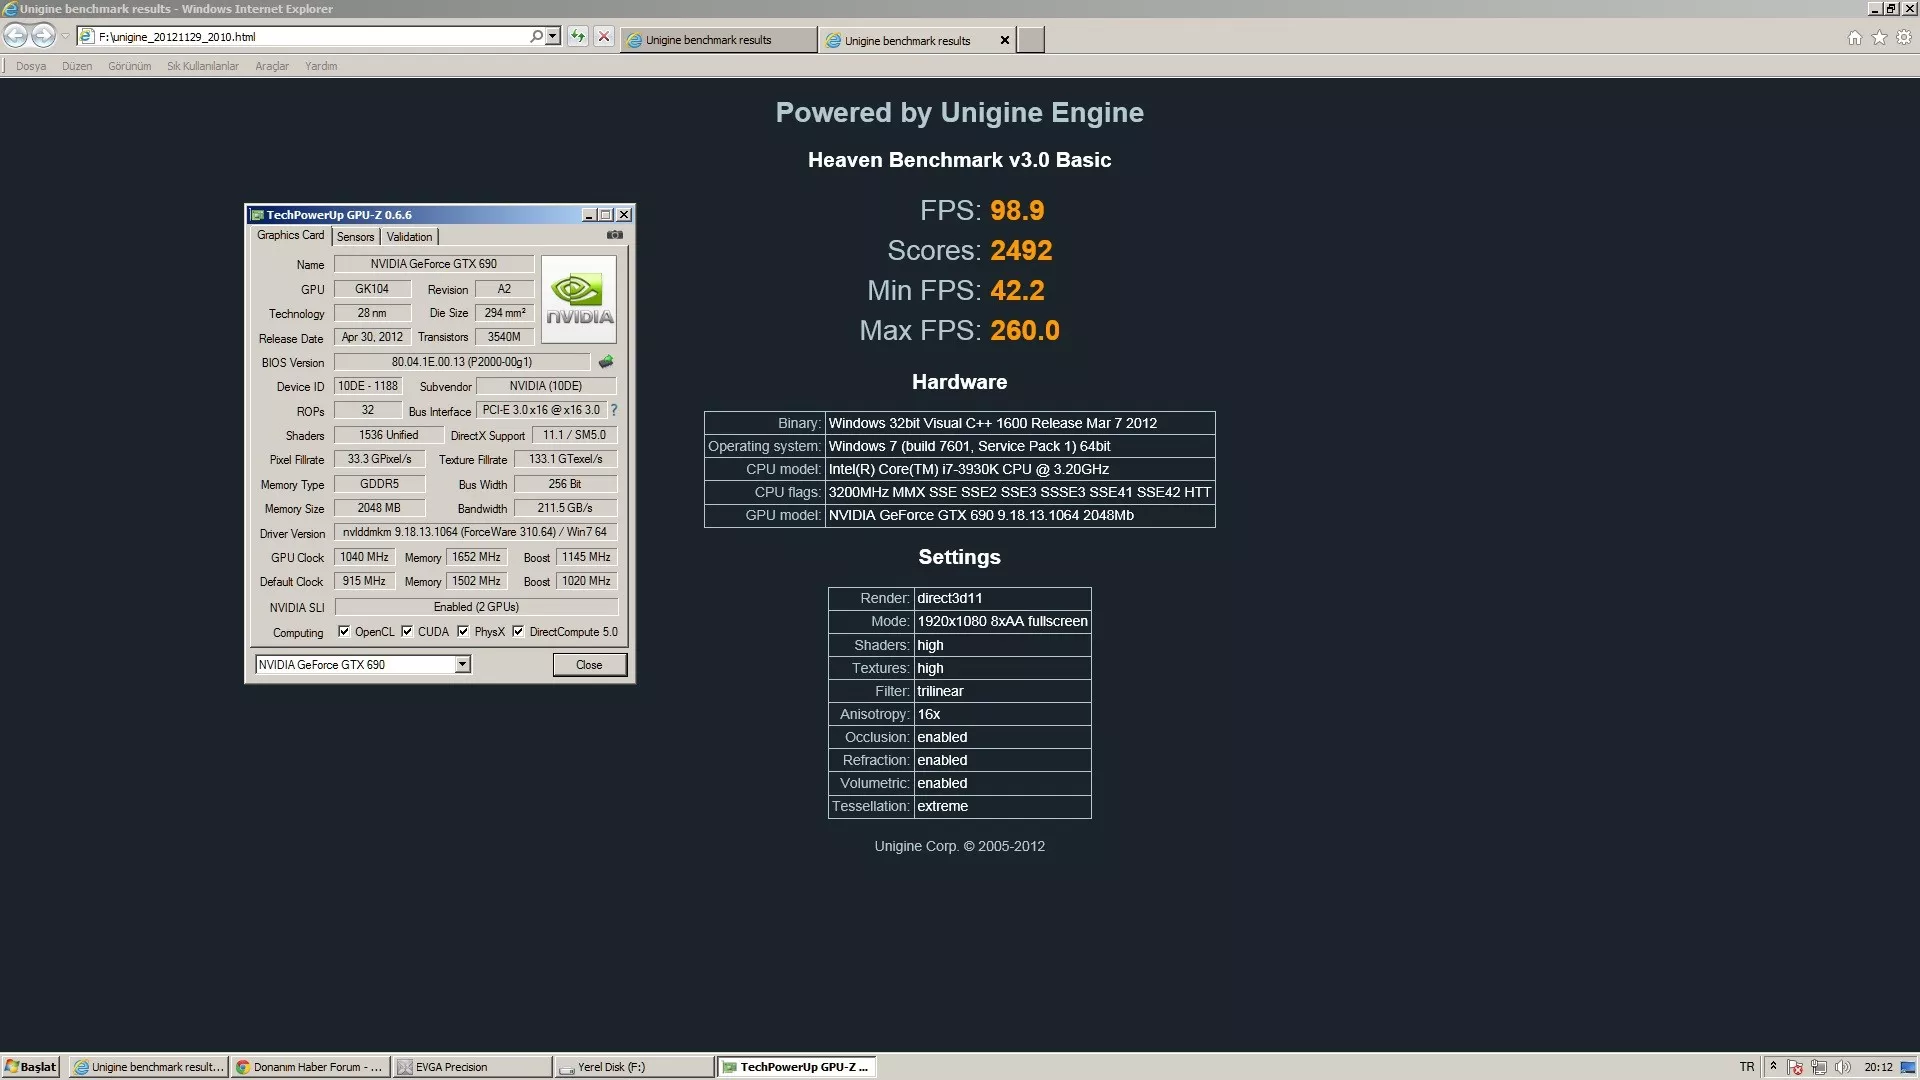Open Yerel Disk (F:) taskbar button
Screen dimensions: 1920x1080
coord(633,1067)
